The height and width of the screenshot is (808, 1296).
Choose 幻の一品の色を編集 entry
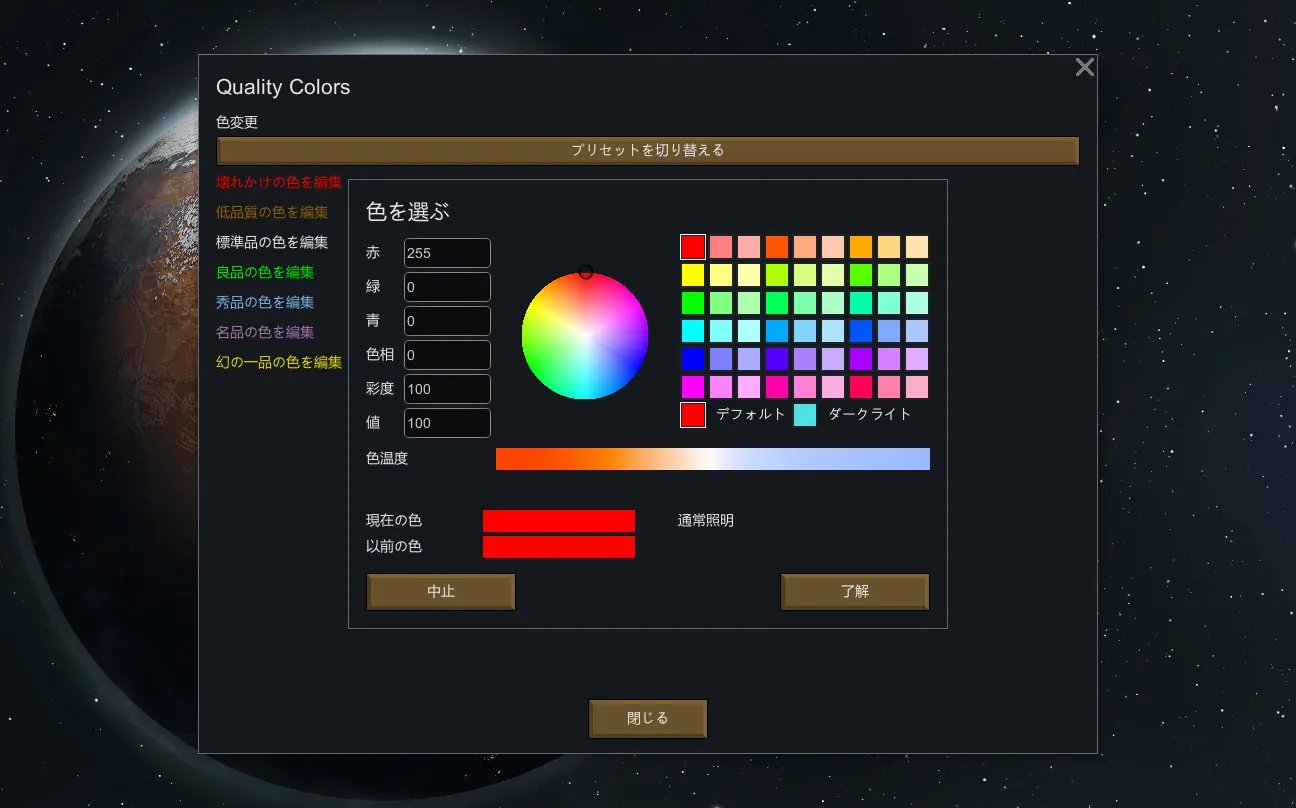(279, 362)
